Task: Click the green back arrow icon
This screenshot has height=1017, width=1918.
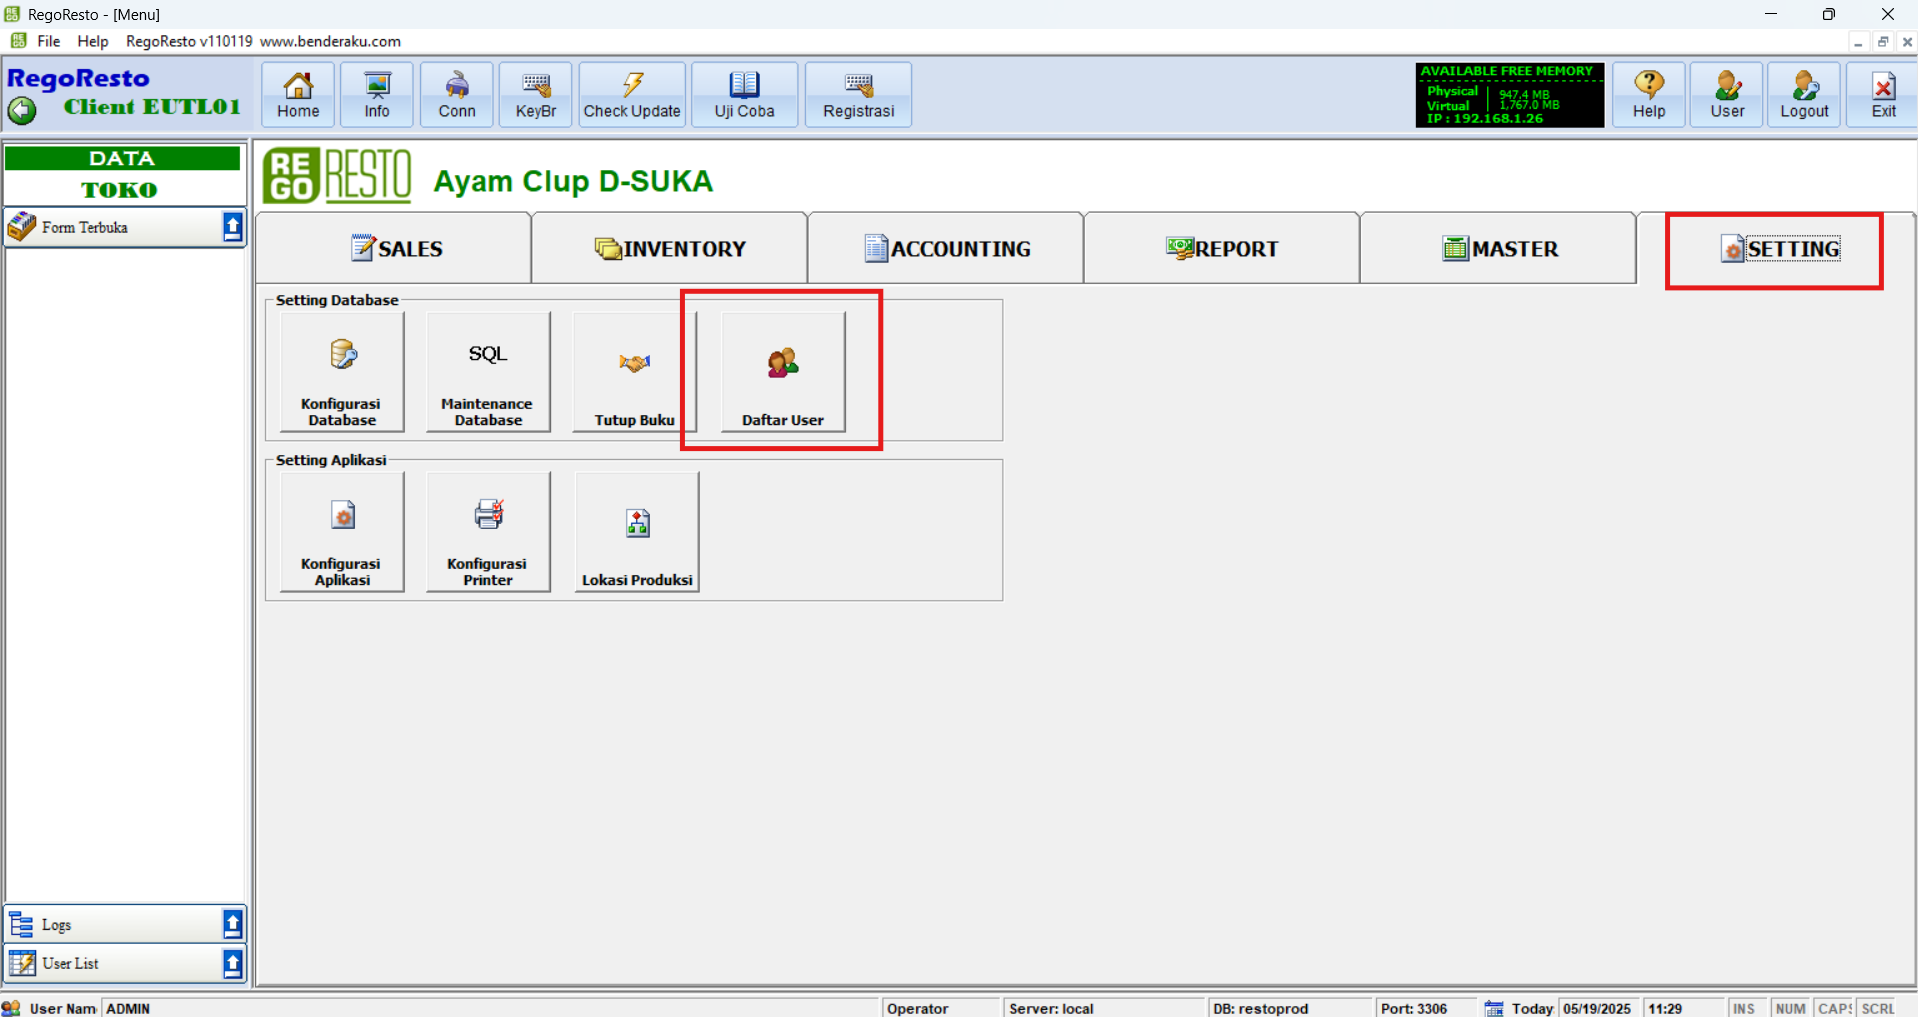Action: click(22, 109)
